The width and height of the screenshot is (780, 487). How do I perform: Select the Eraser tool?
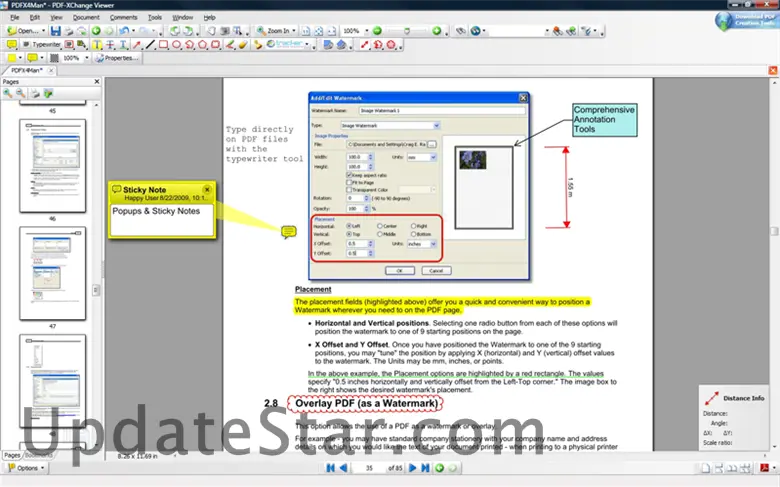[242, 45]
